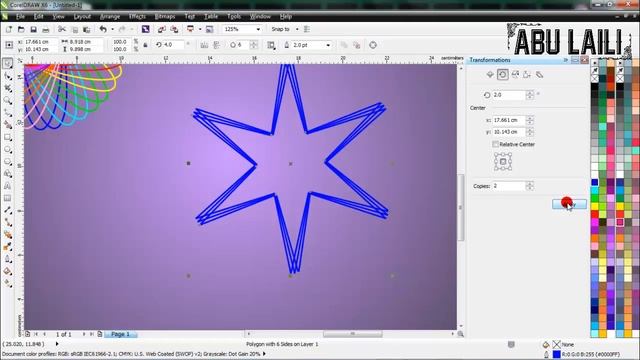Collapse the Transformations docker with double arrow

point(566,60)
